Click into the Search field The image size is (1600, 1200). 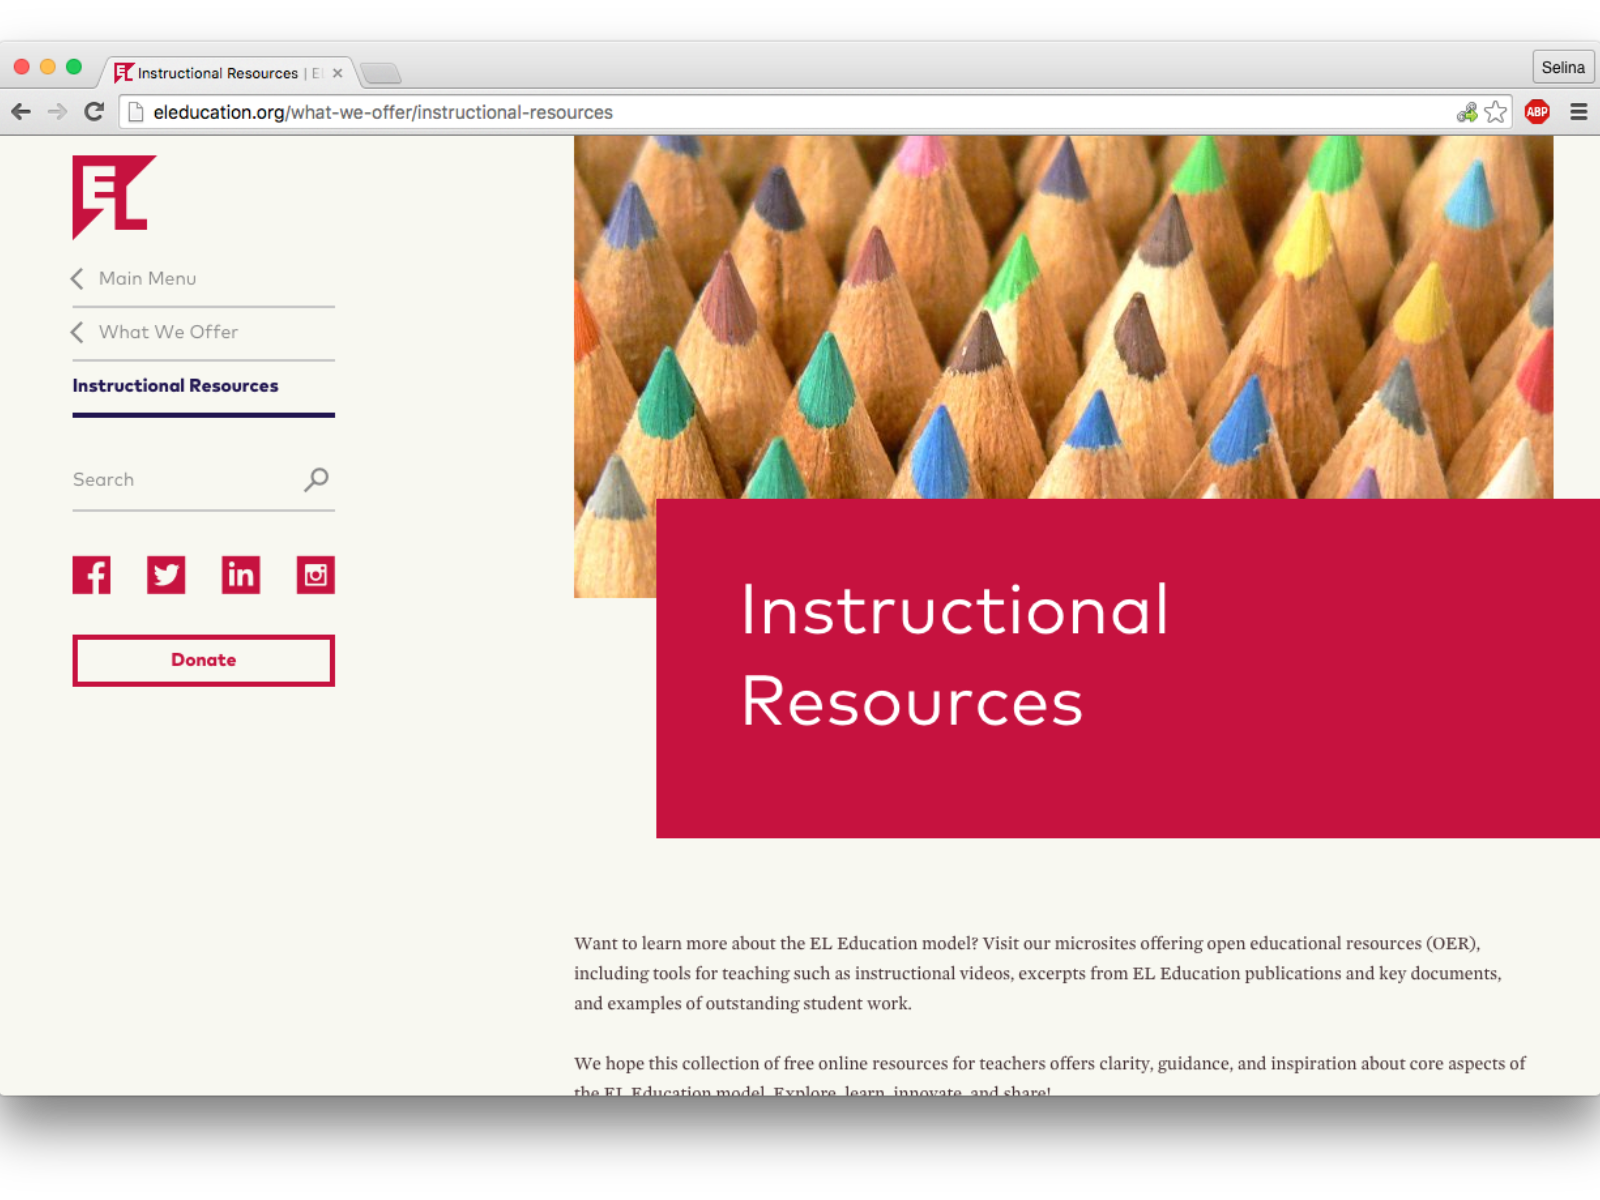[x=180, y=480]
